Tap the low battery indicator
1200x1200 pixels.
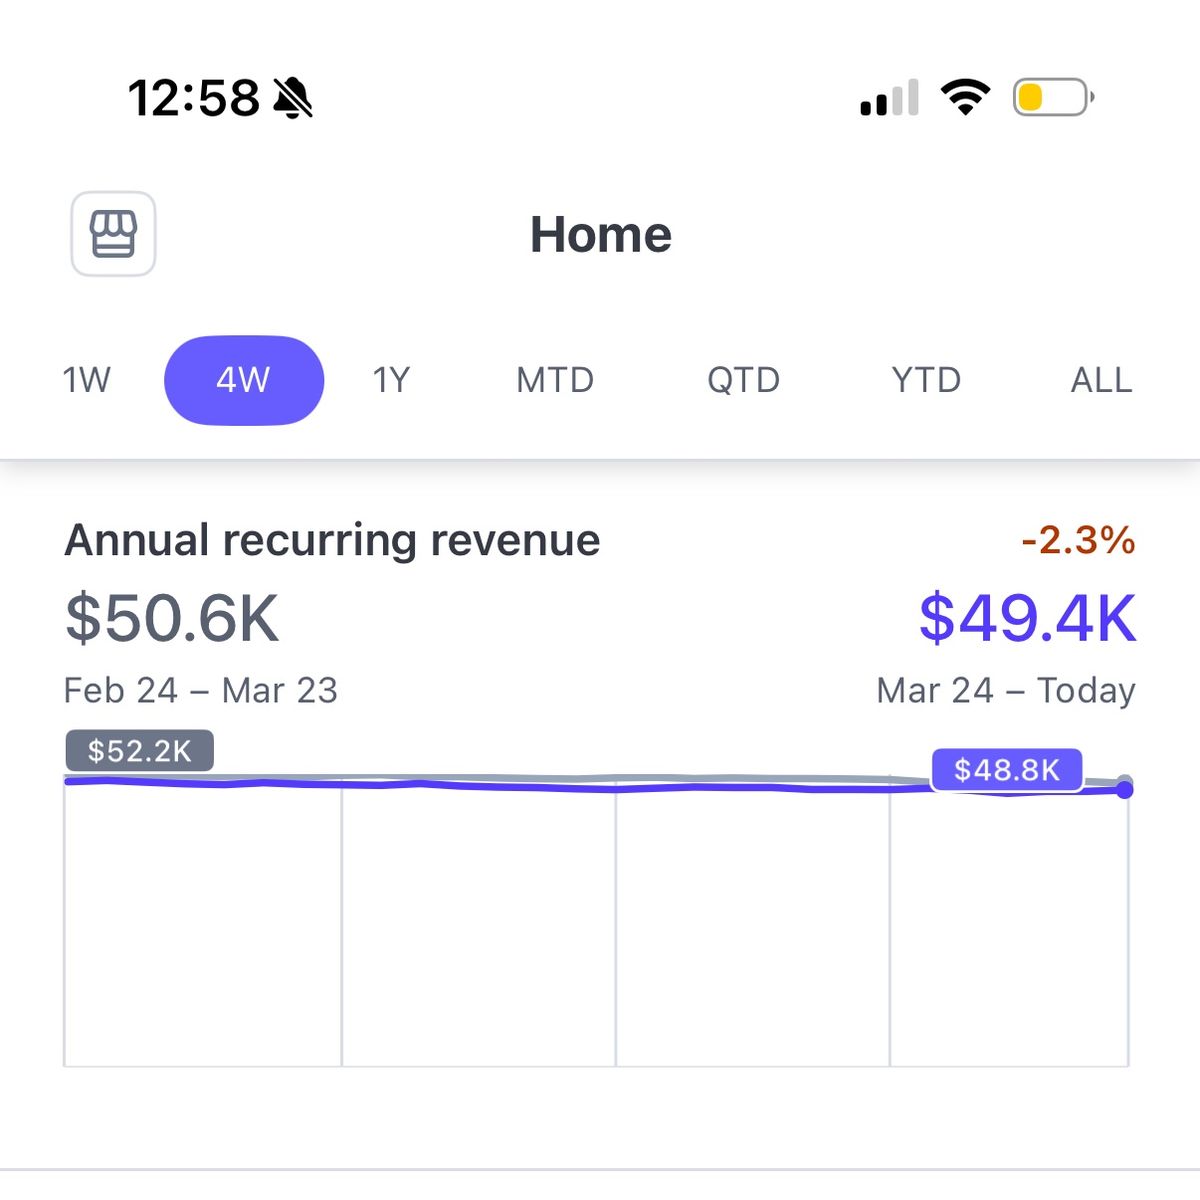coord(1048,97)
